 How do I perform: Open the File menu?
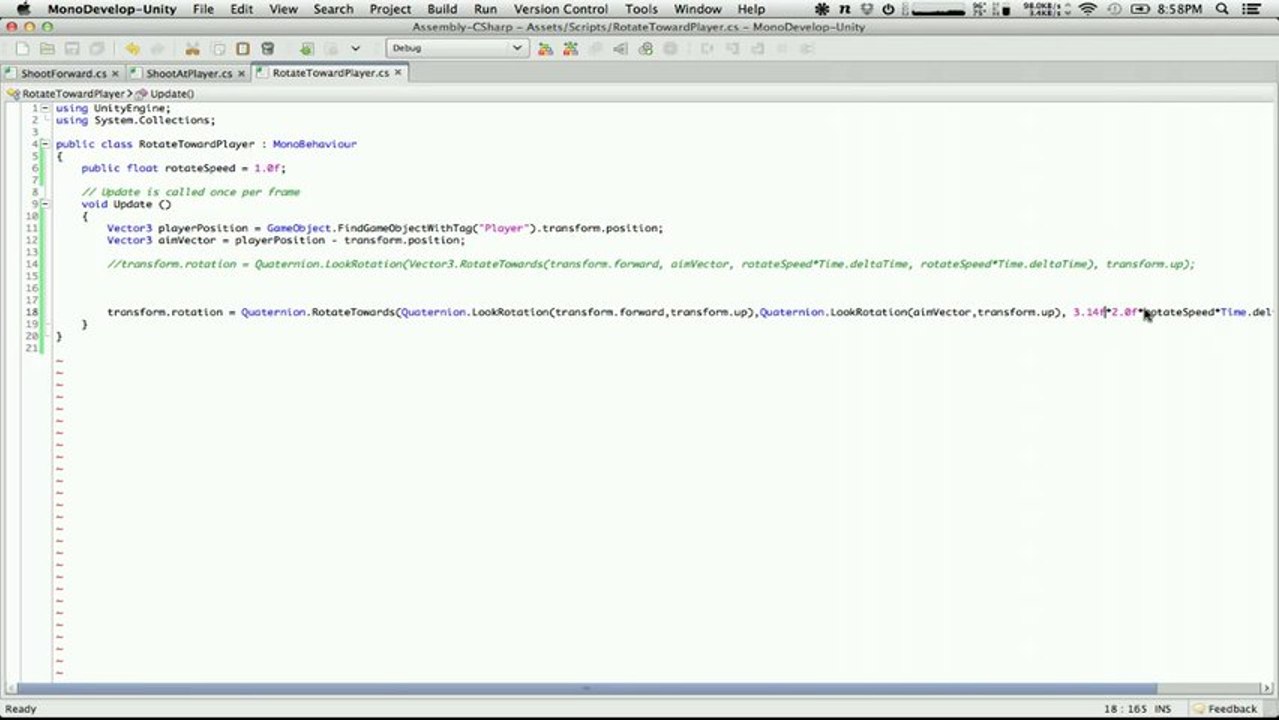click(x=203, y=9)
